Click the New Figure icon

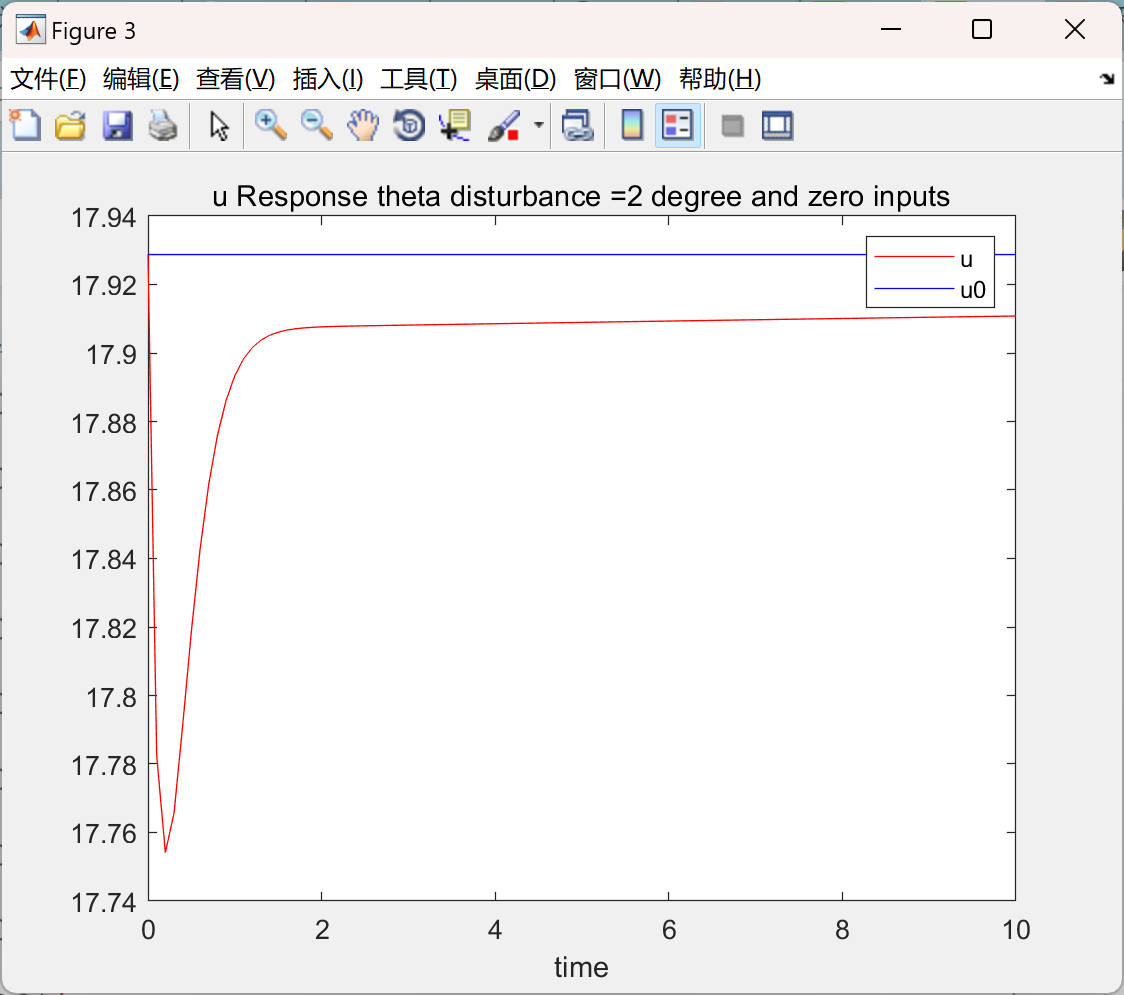pyautogui.click(x=25, y=125)
